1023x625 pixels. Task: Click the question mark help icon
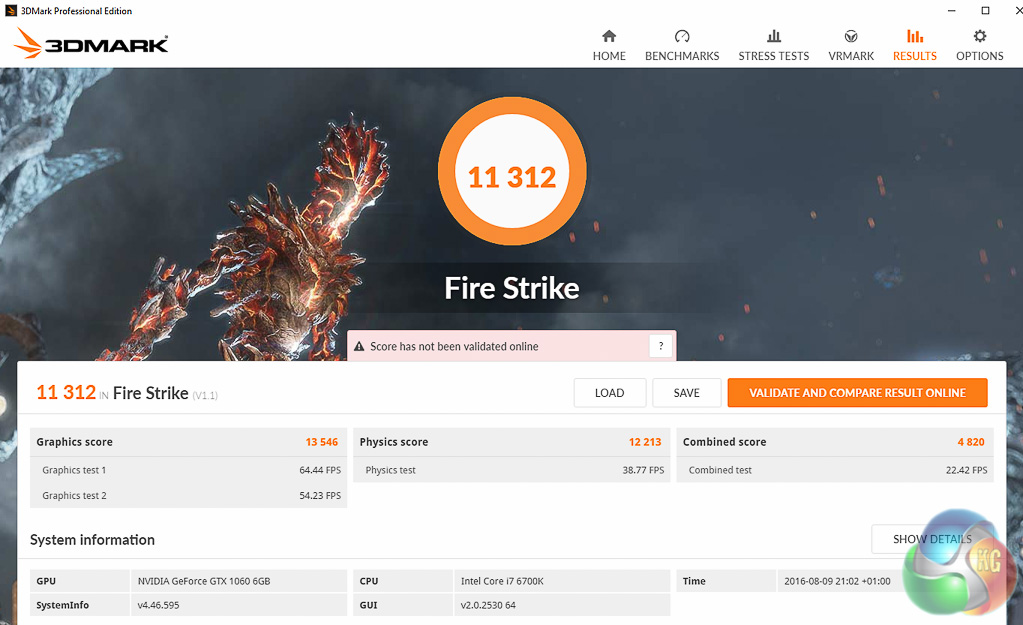coord(661,346)
